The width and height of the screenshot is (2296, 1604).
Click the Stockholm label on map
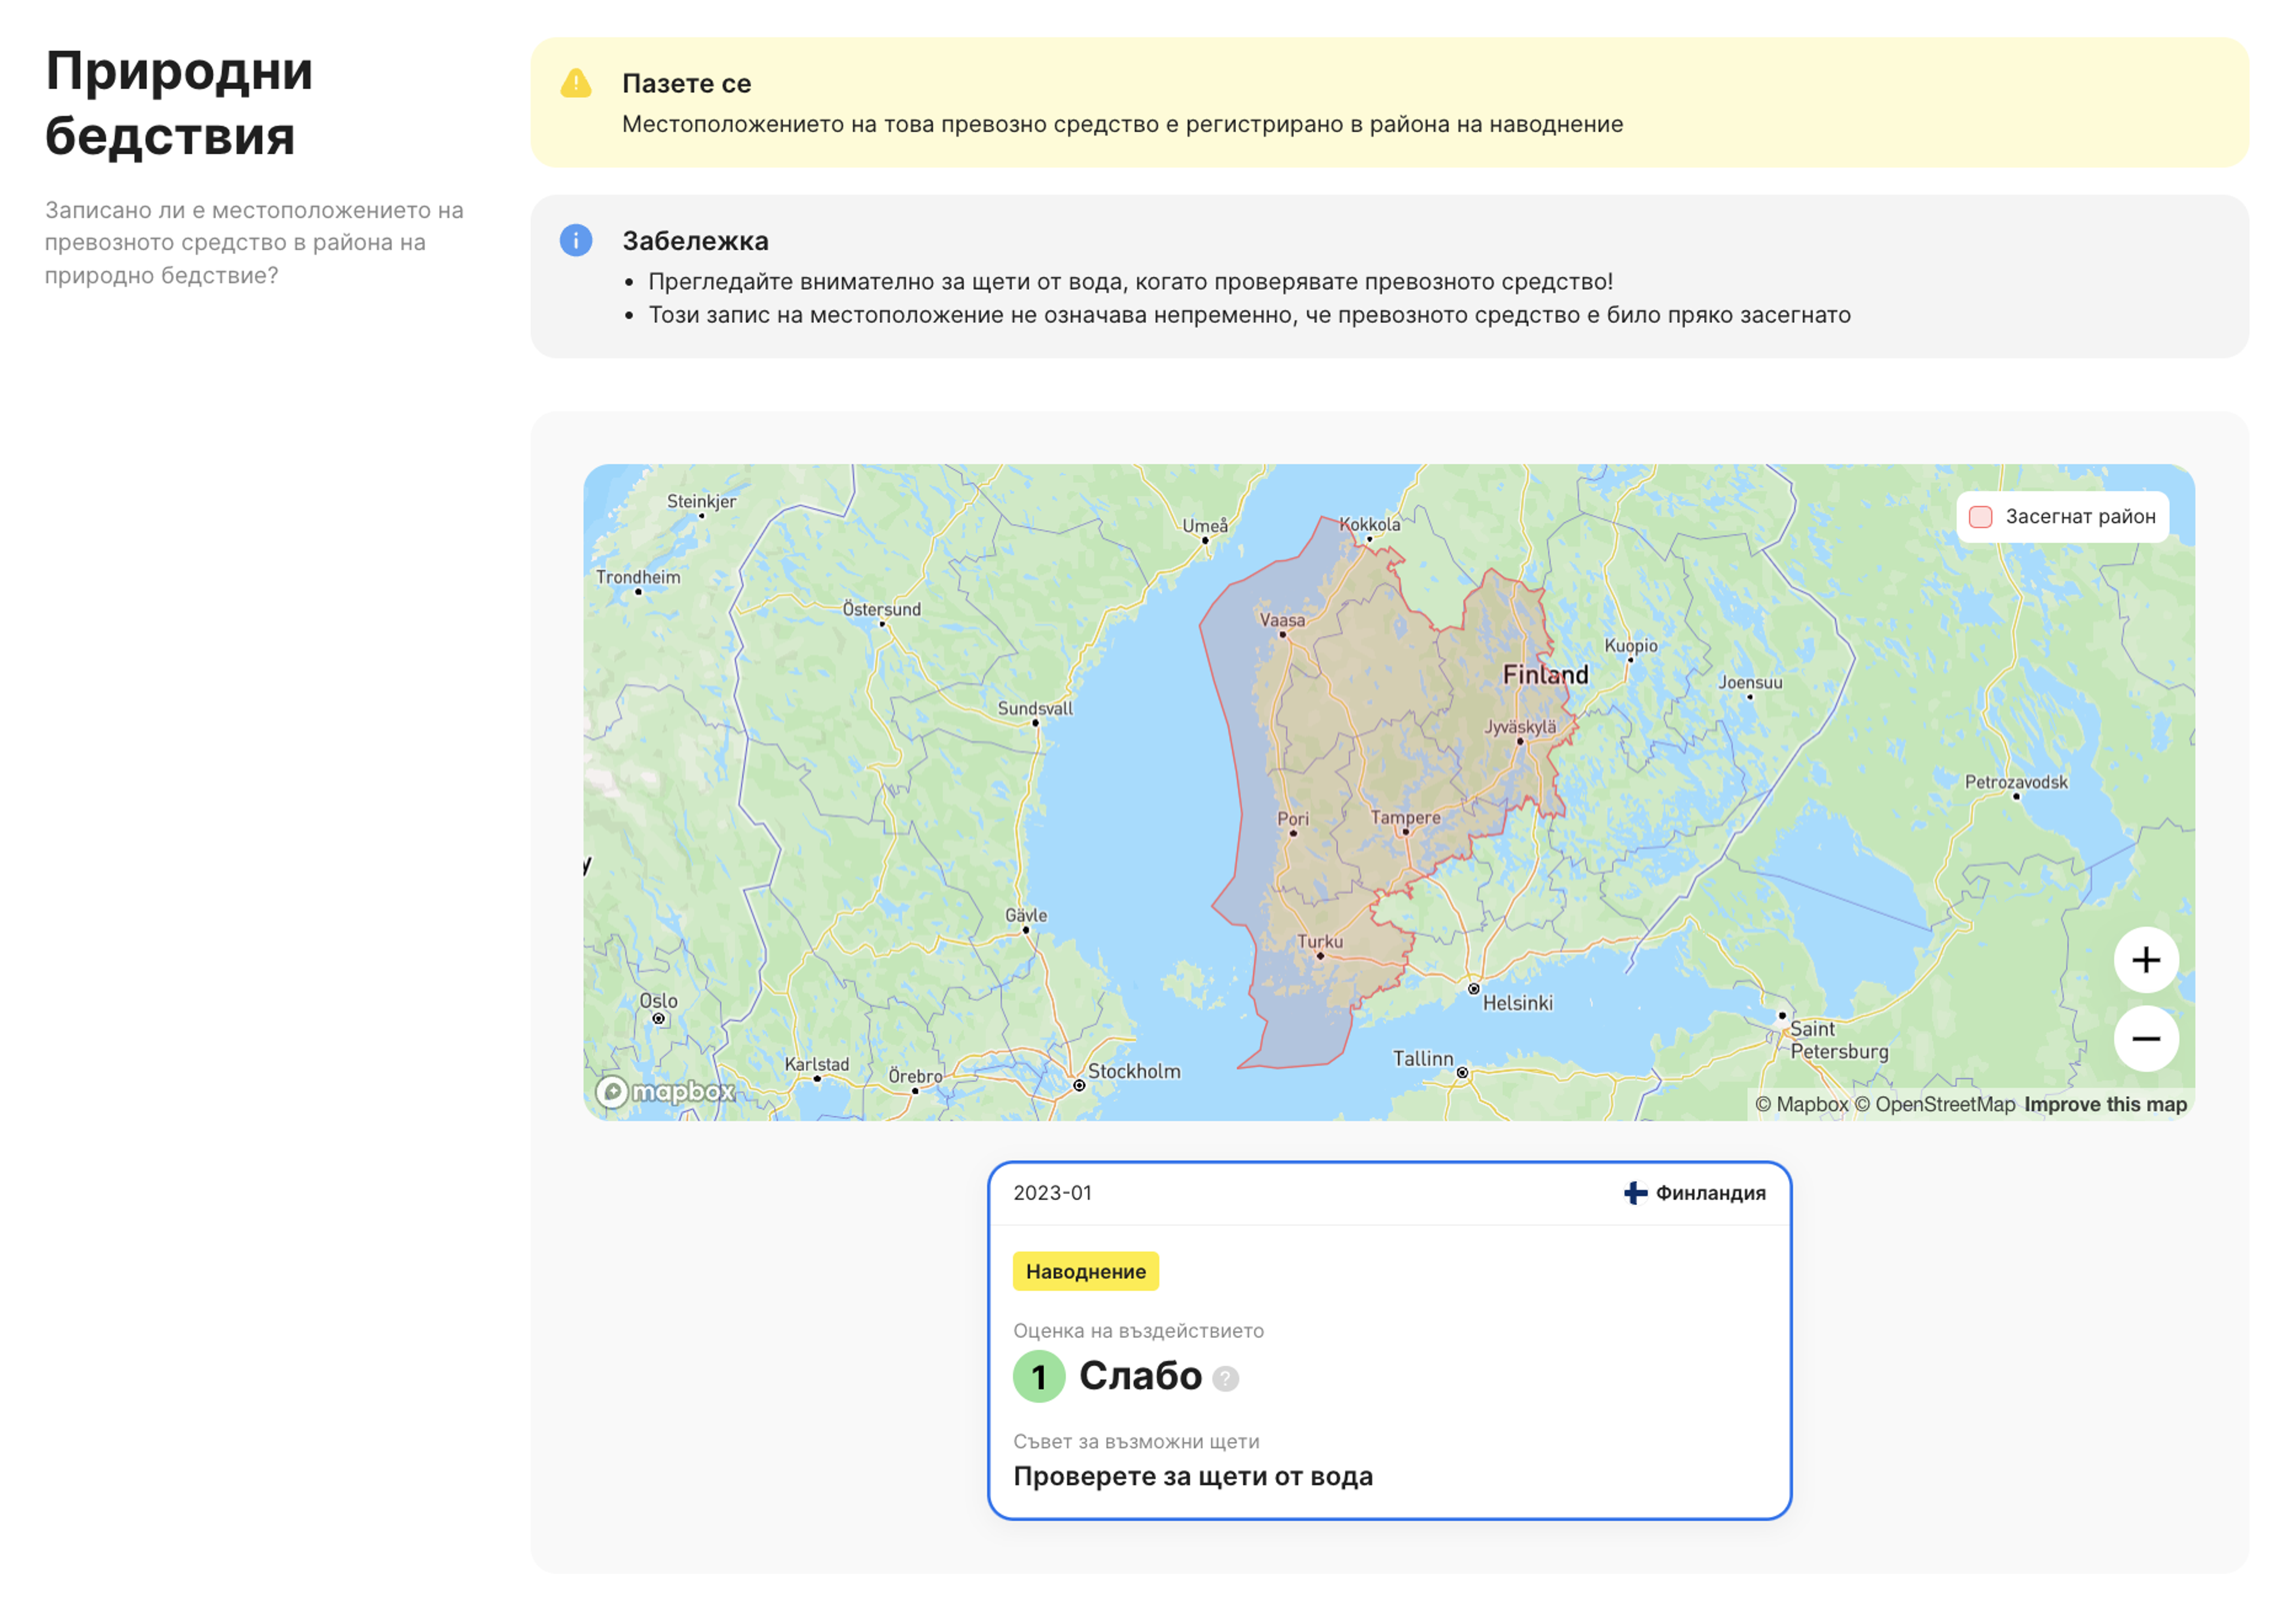(x=1134, y=1071)
